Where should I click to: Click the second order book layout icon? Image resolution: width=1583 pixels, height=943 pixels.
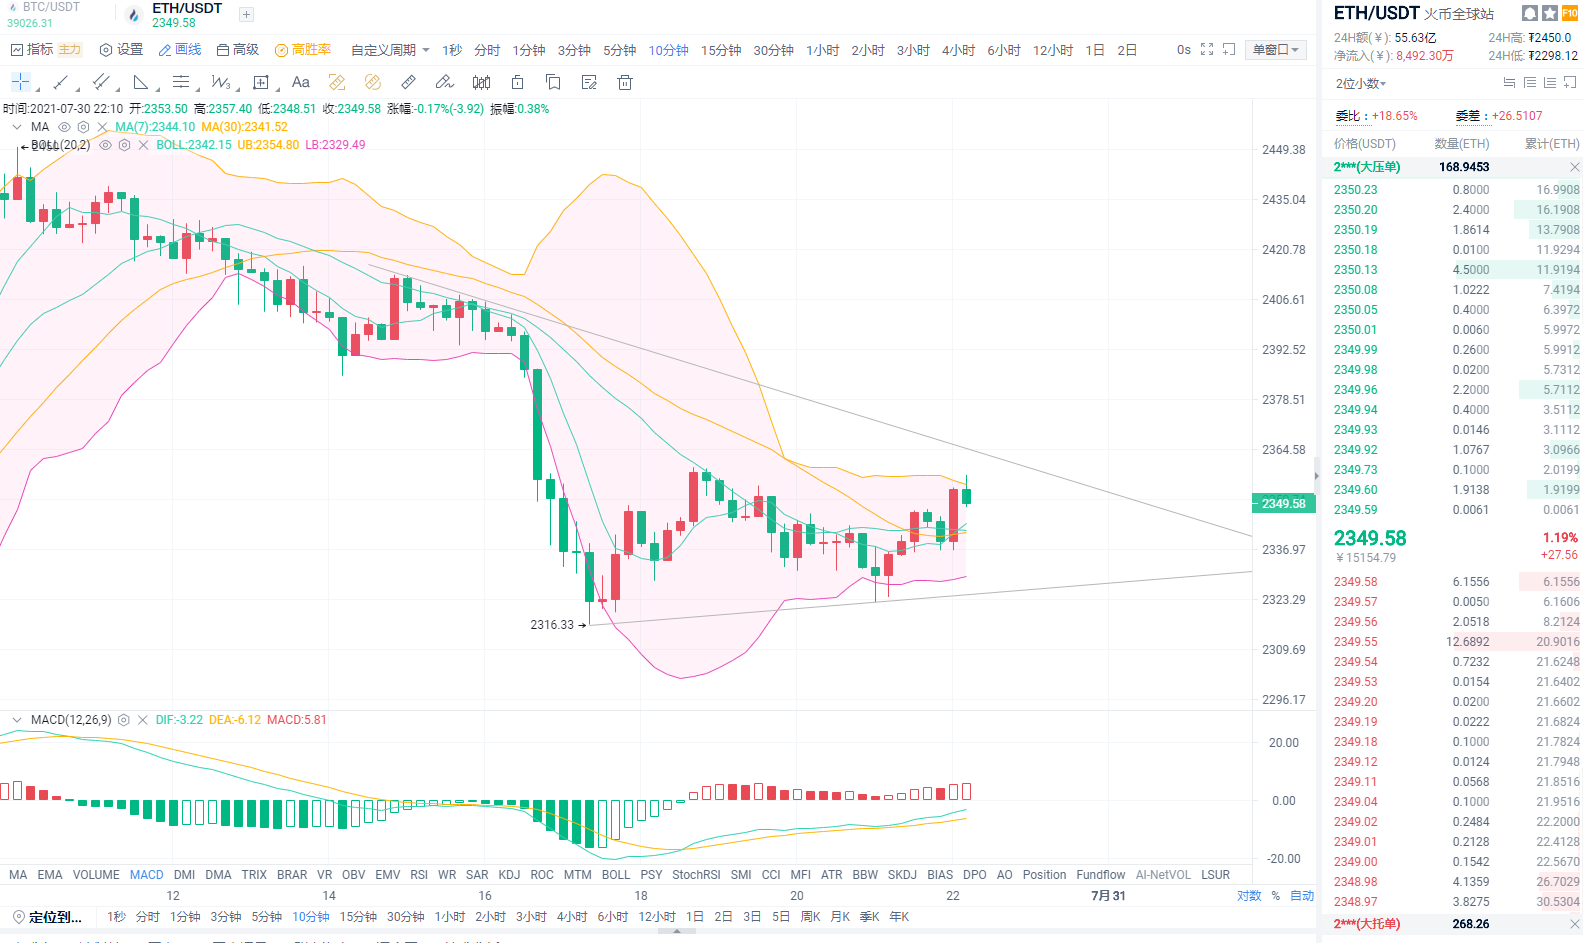1530,83
